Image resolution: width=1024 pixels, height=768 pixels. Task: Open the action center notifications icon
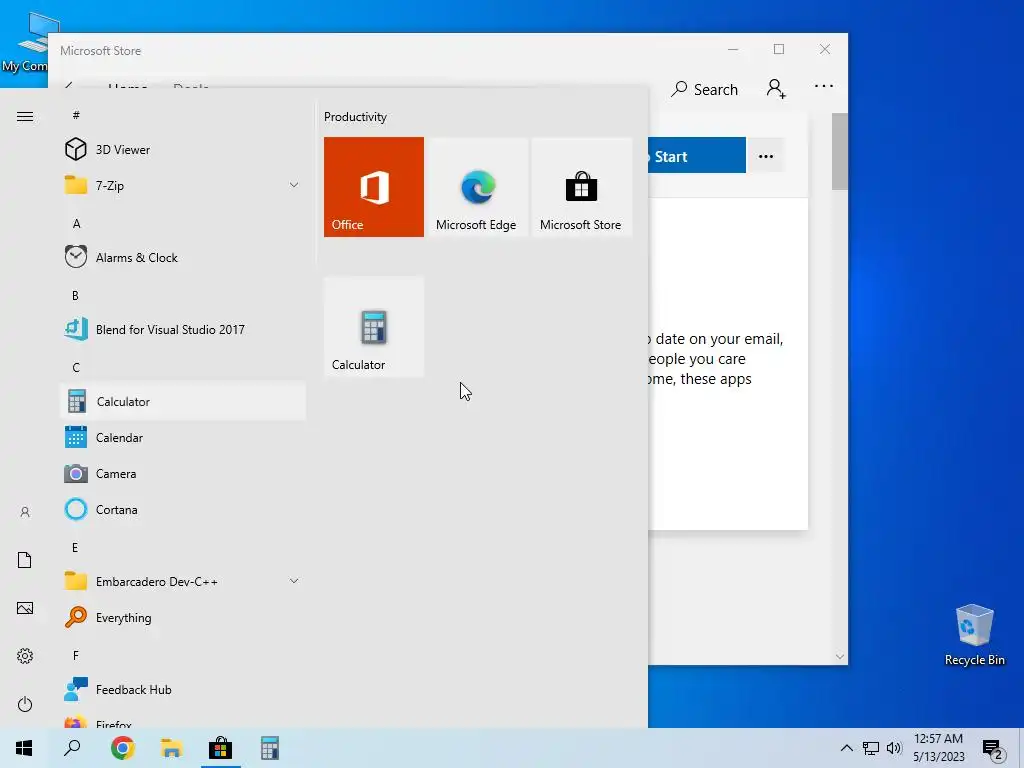[x=993, y=748]
